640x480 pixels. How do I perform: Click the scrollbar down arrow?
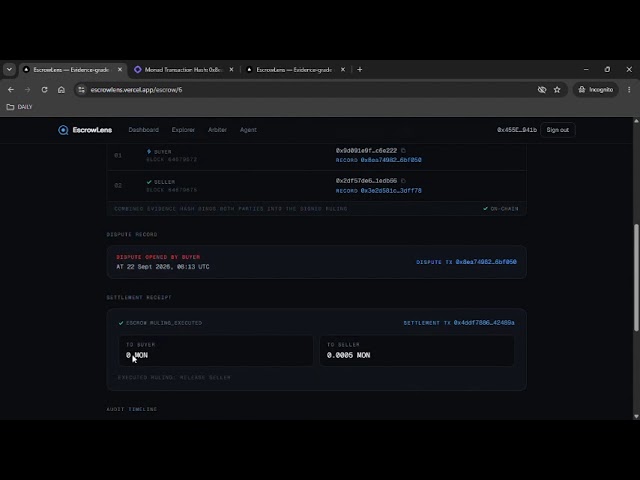point(636,416)
